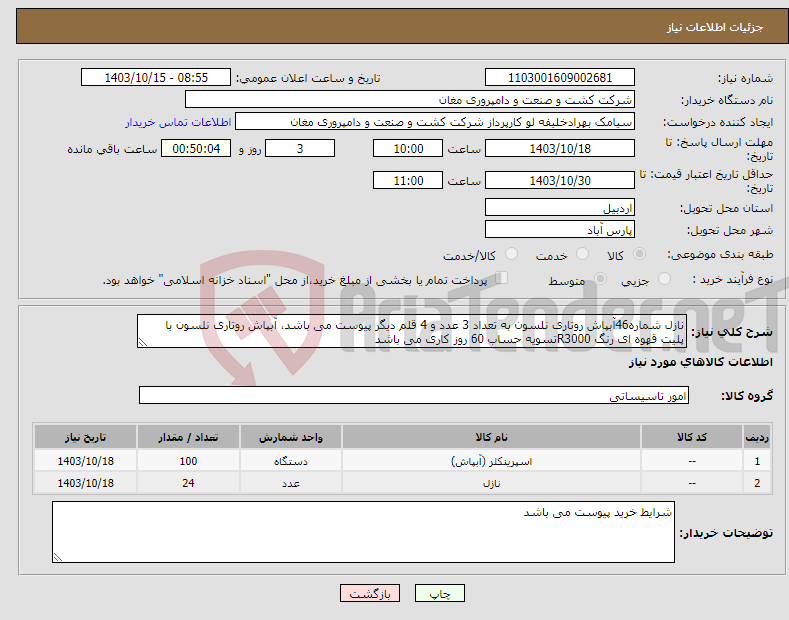The height and width of the screenshot is (620, 789).
Task: Click the گروه کالا field امور تاسیساتی
Action: pos(414,396)
